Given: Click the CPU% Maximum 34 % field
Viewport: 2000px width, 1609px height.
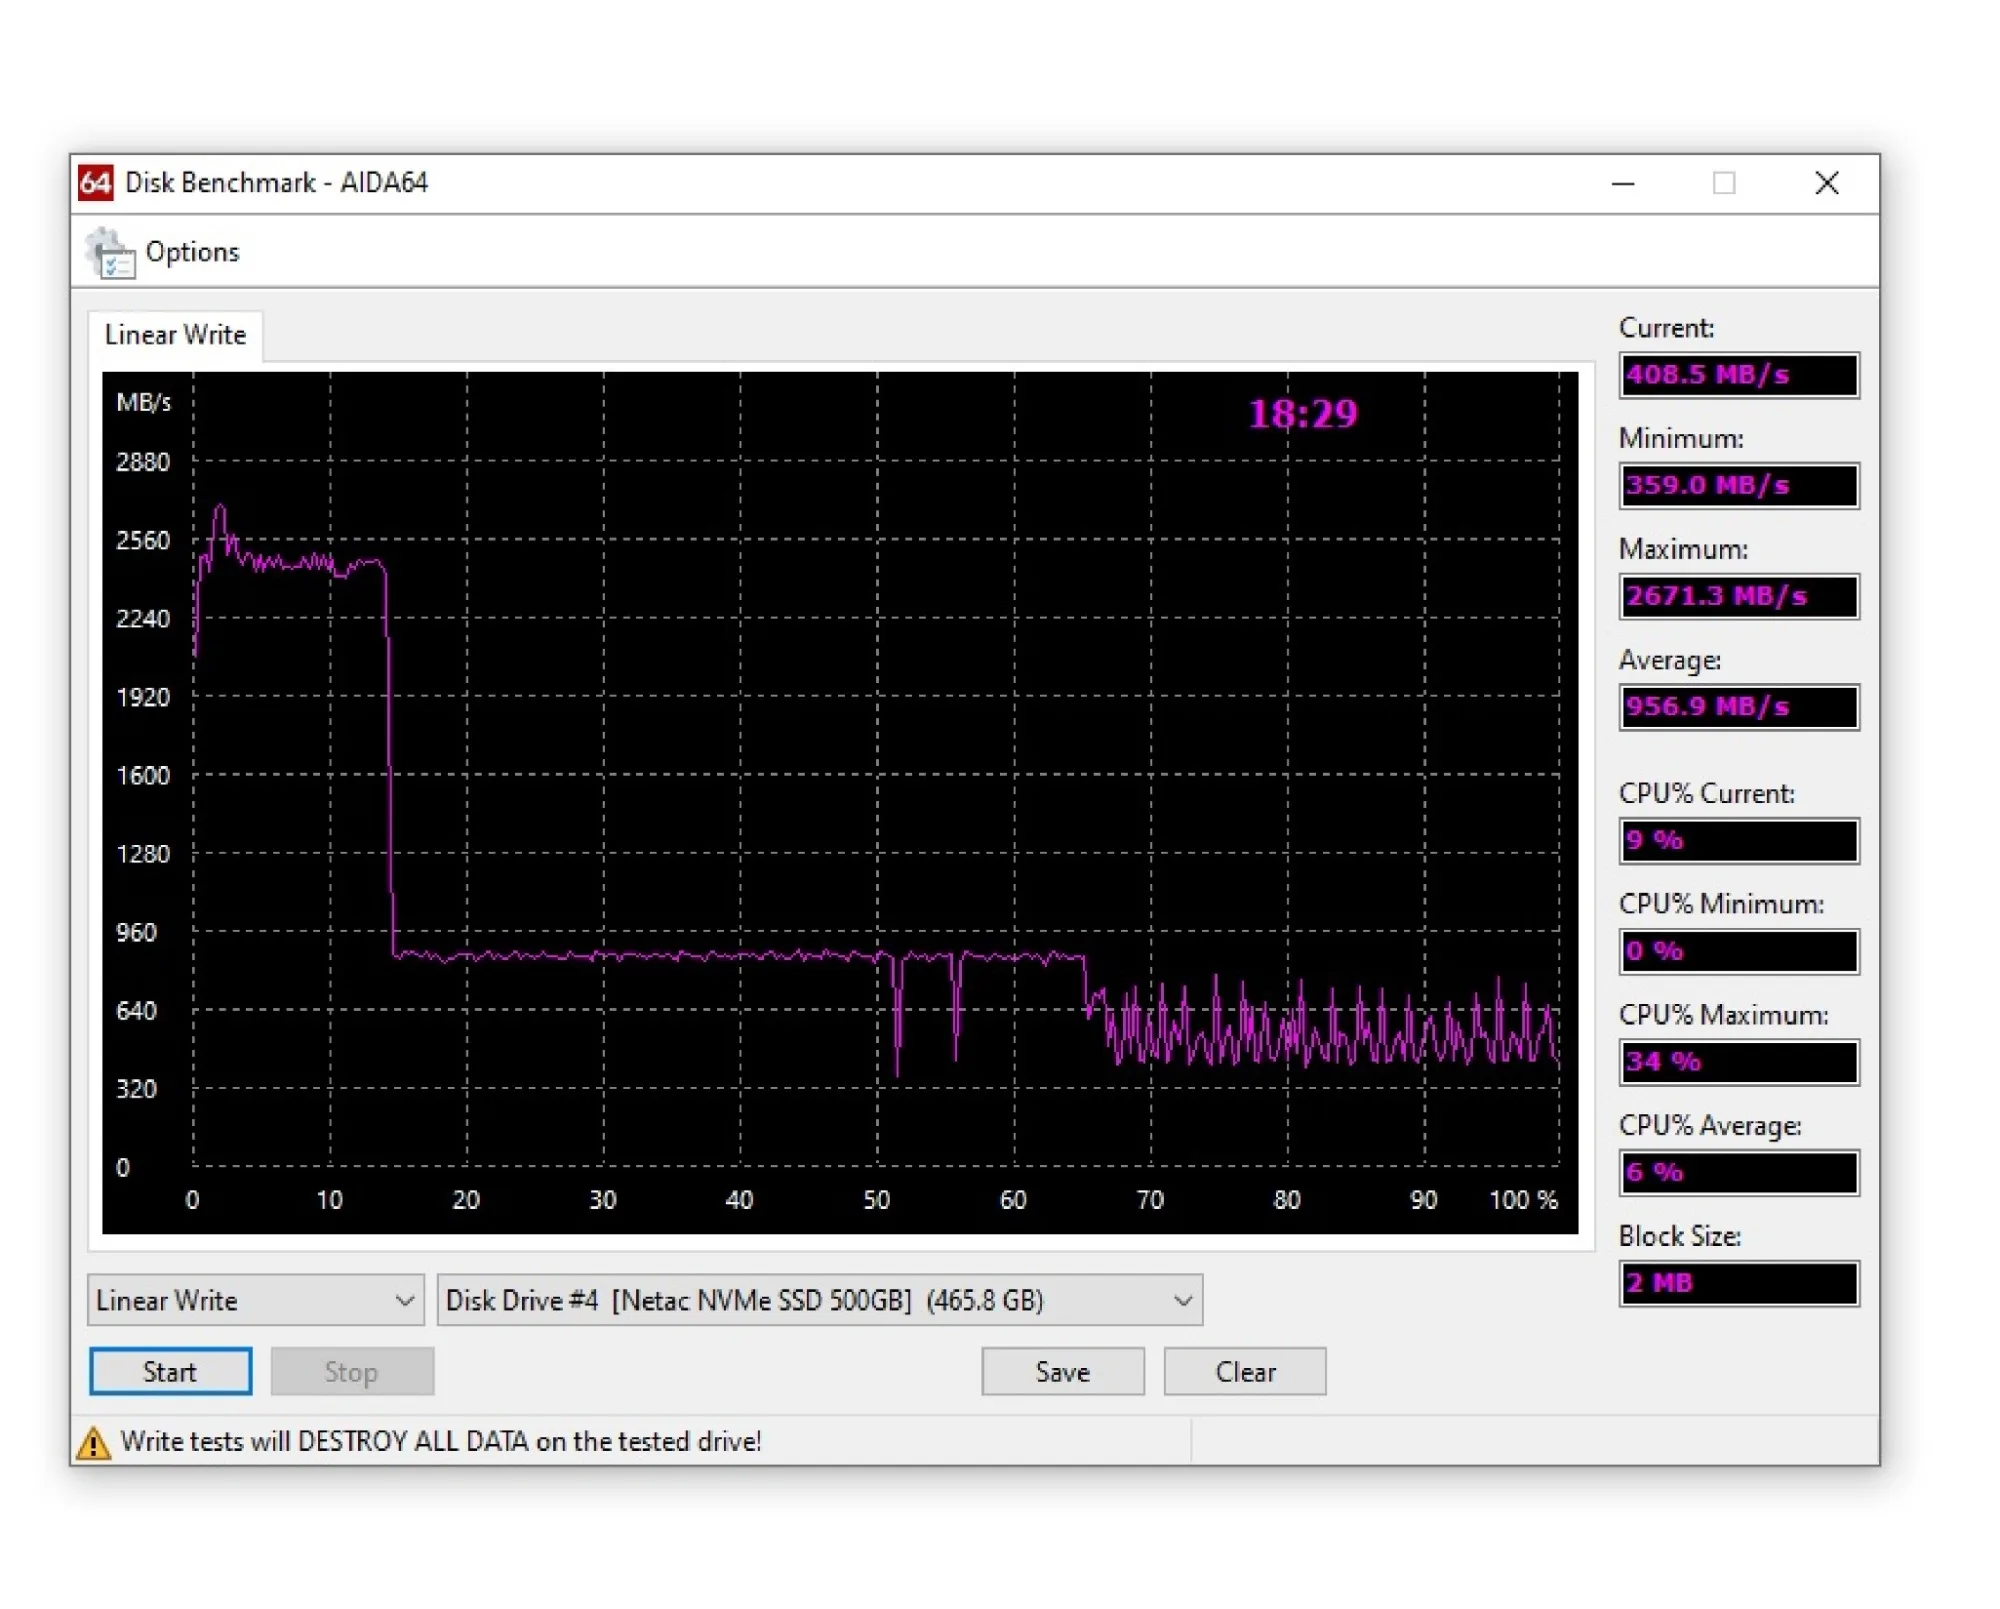Looking at the screenshot, I should pyautogui.click(x=1739, y=1062).
